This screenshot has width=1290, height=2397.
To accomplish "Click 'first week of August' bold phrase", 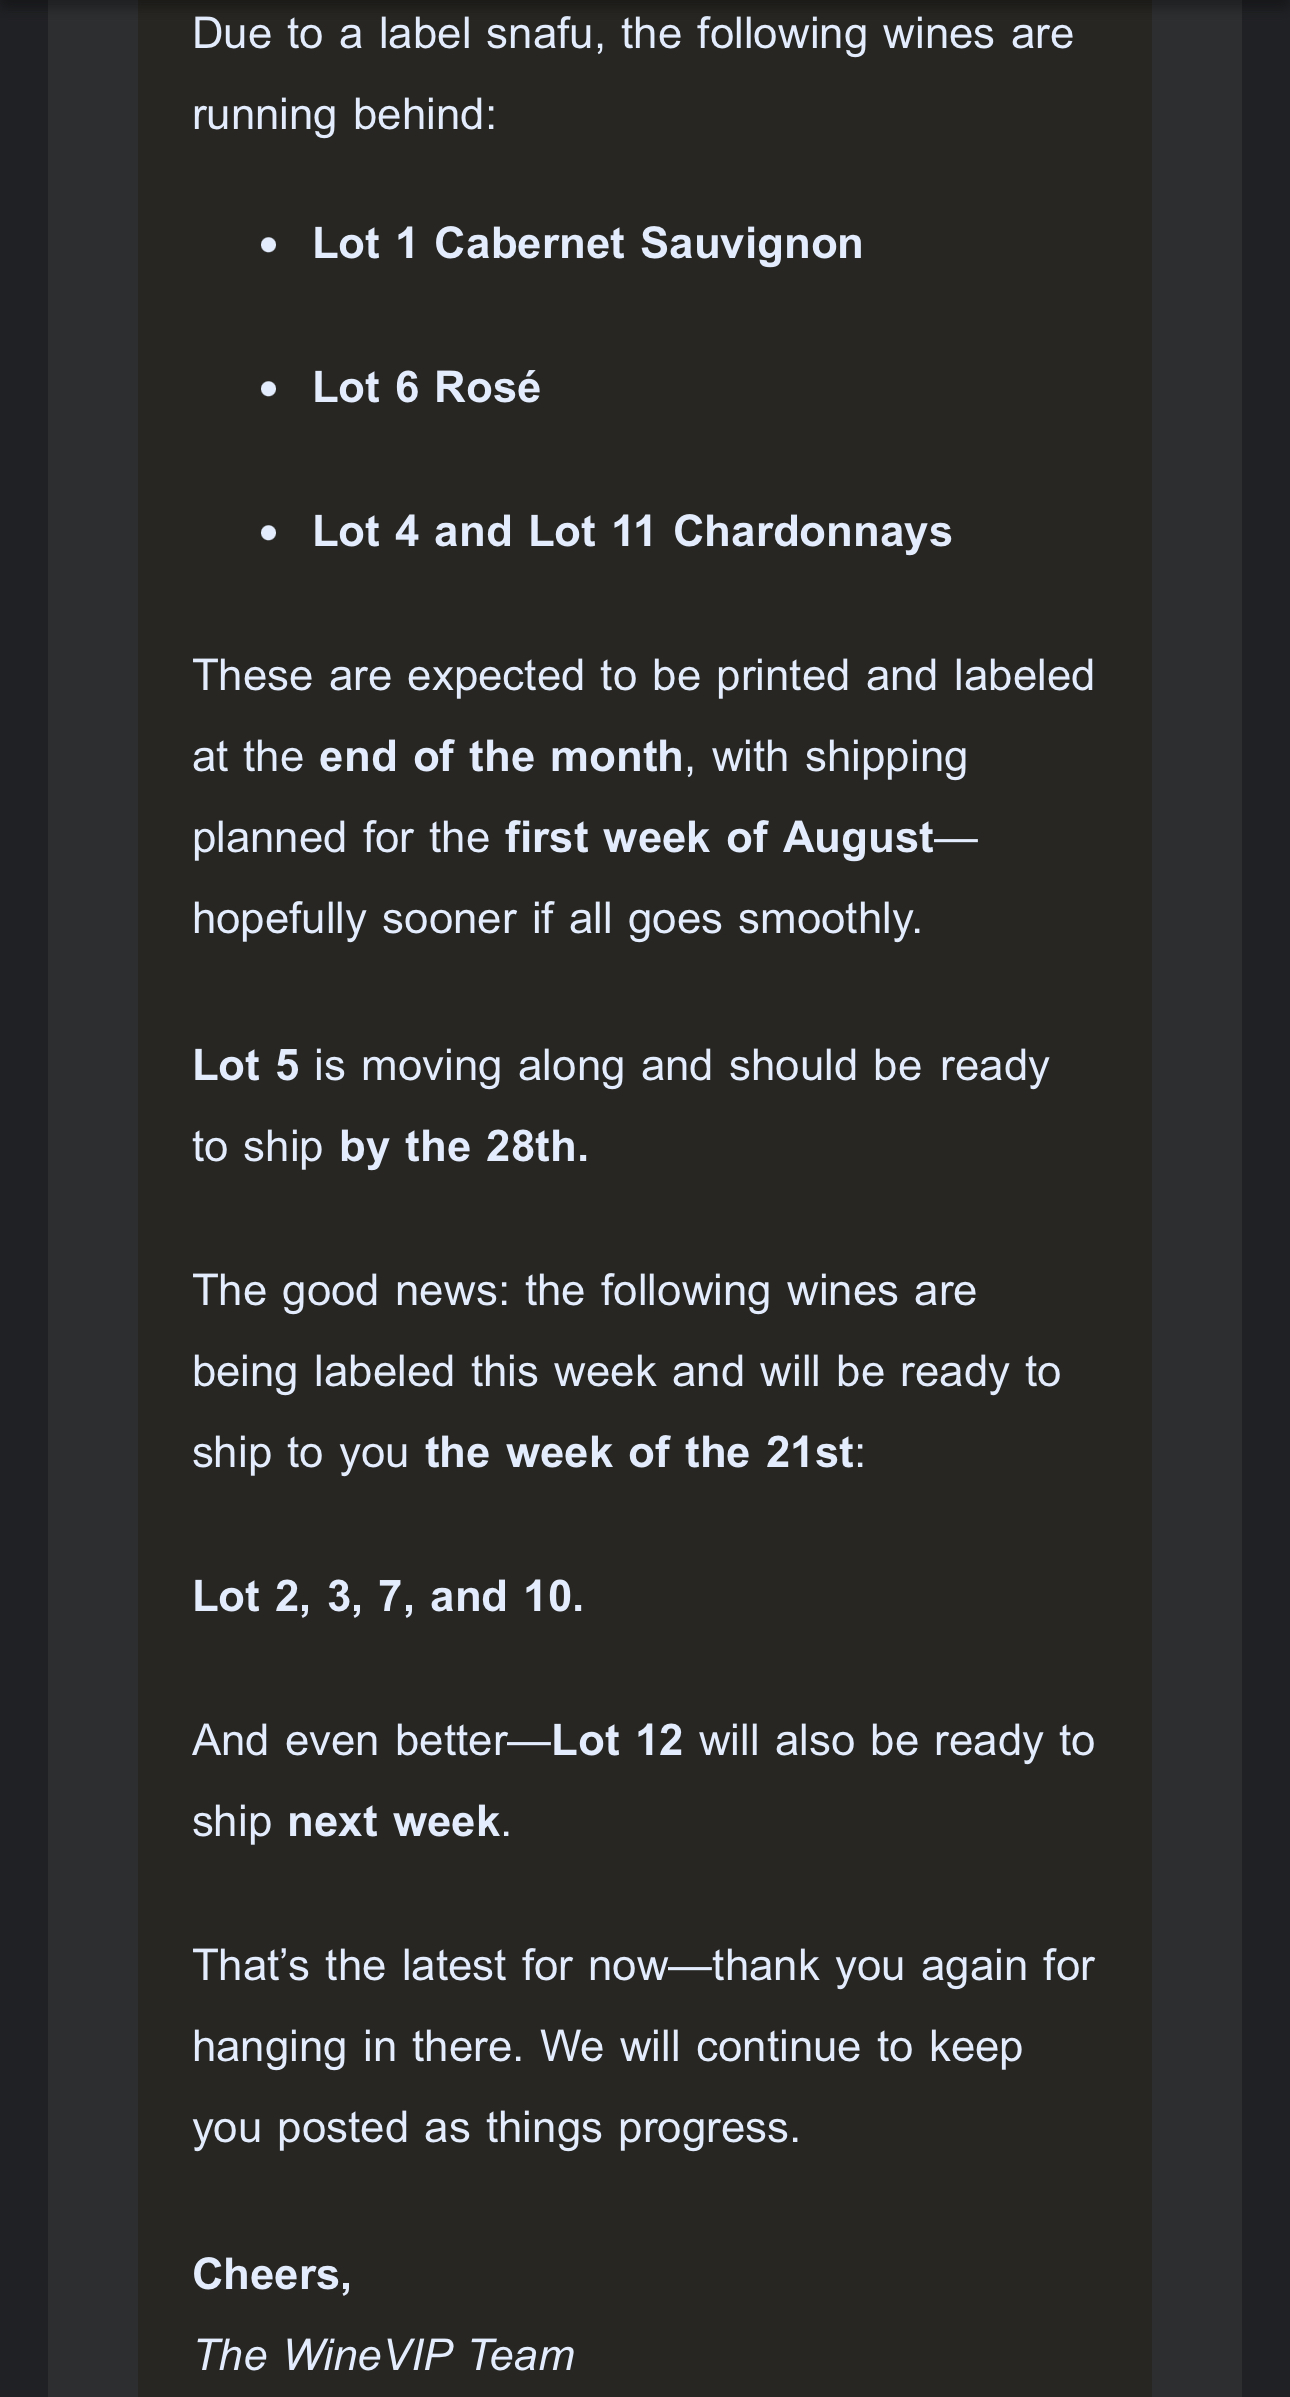I will tap(719, 838).
